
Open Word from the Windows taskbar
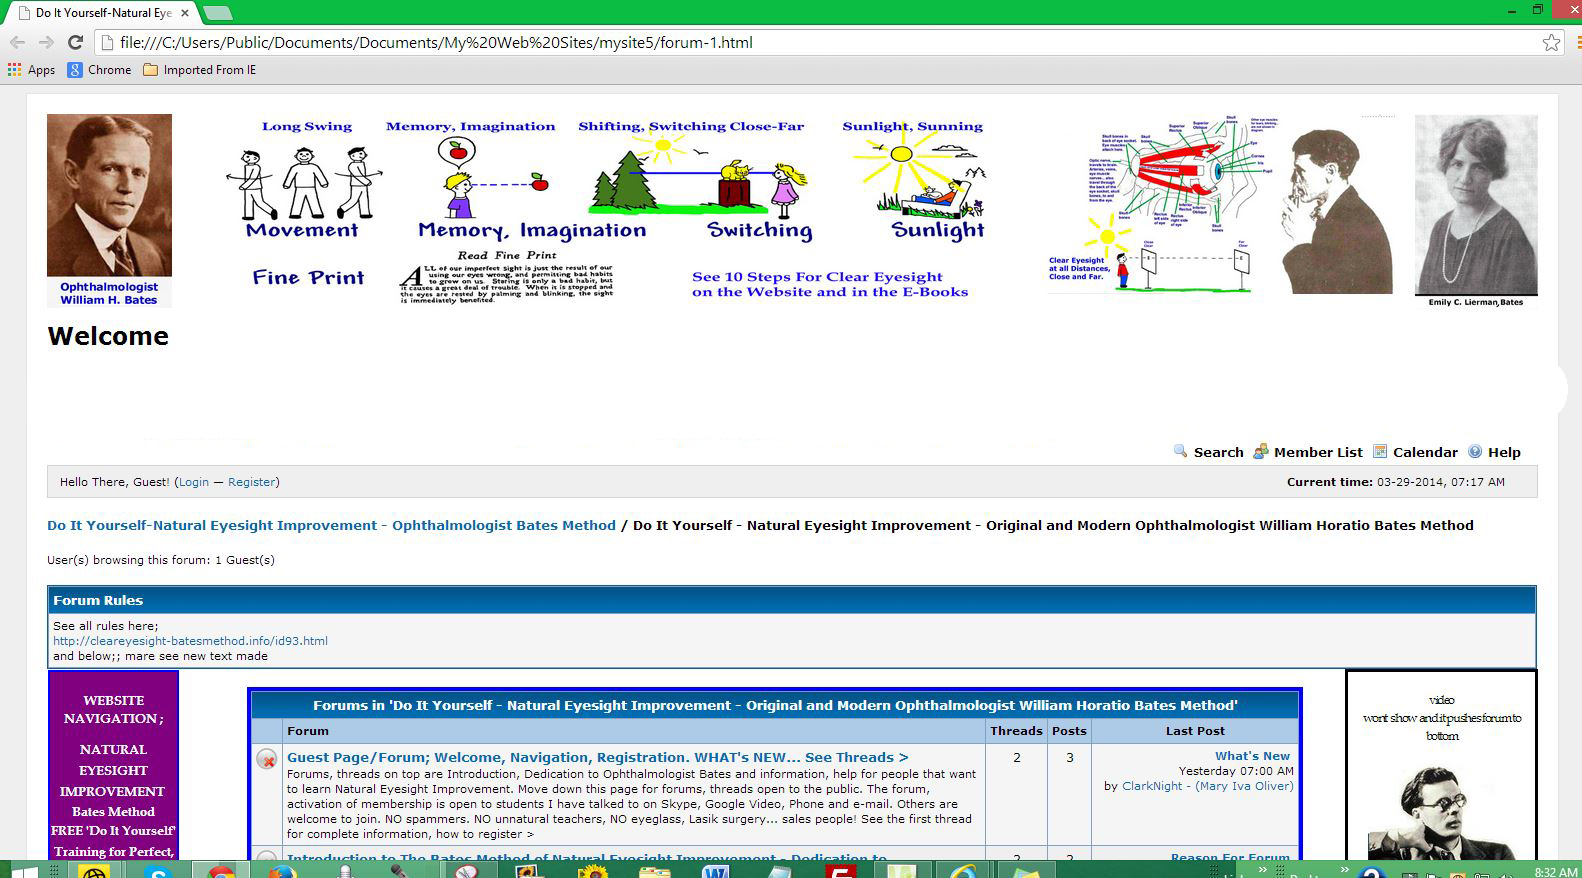click(715, 870)
